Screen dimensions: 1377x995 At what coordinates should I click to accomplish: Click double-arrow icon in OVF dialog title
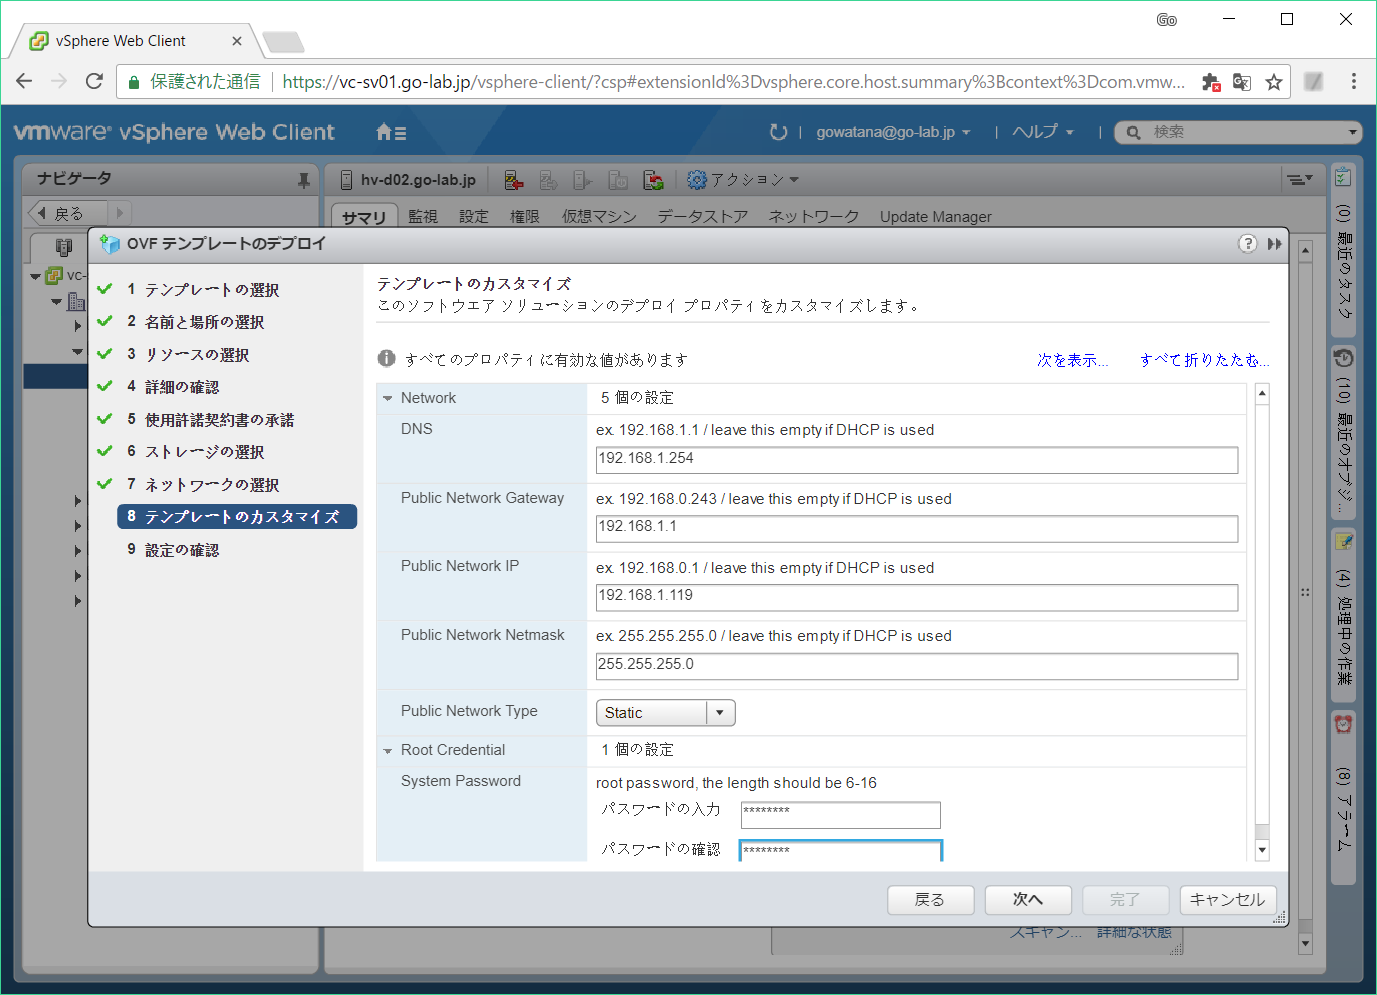[x=1274, y=244]
